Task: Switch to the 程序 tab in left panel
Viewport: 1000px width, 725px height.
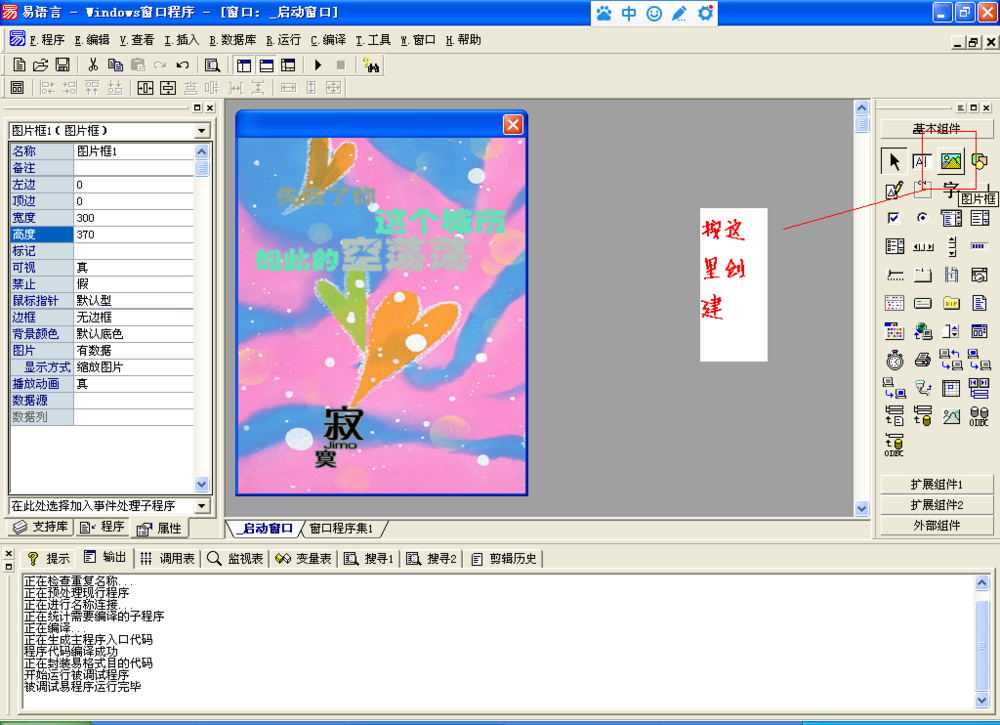Action: [102, 527]
